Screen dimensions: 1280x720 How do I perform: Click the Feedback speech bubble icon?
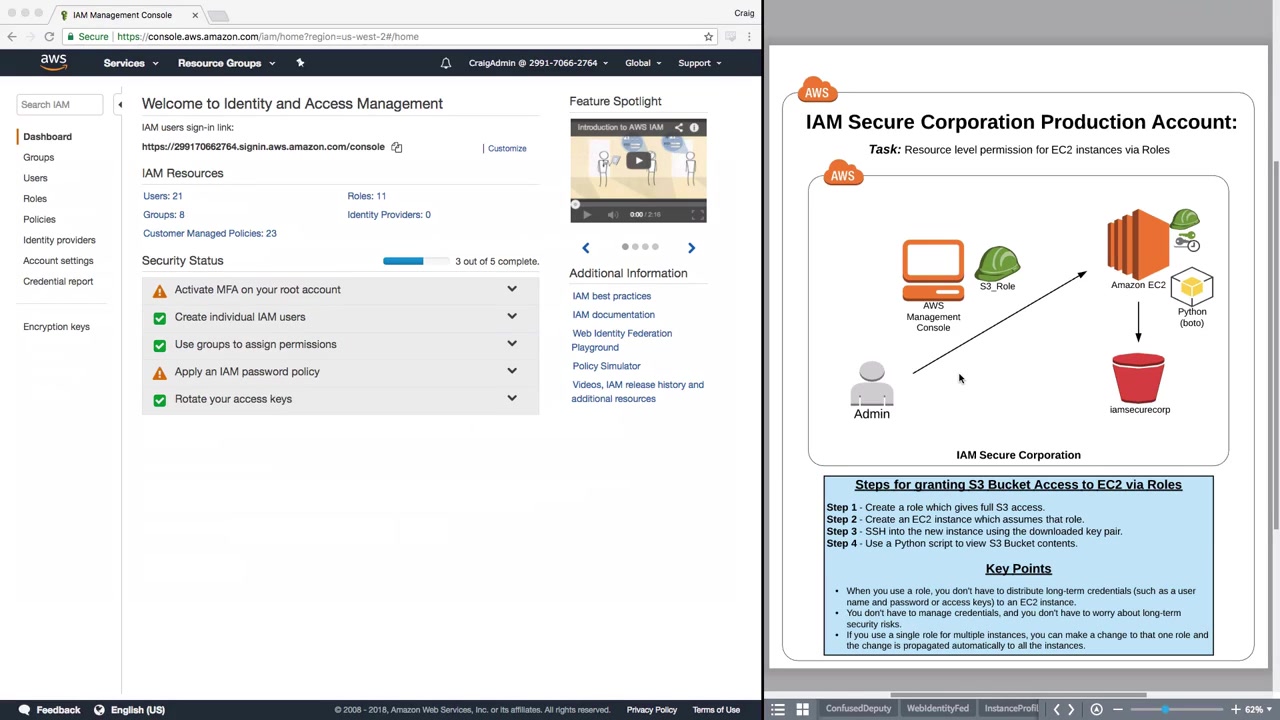click(24, 710)
